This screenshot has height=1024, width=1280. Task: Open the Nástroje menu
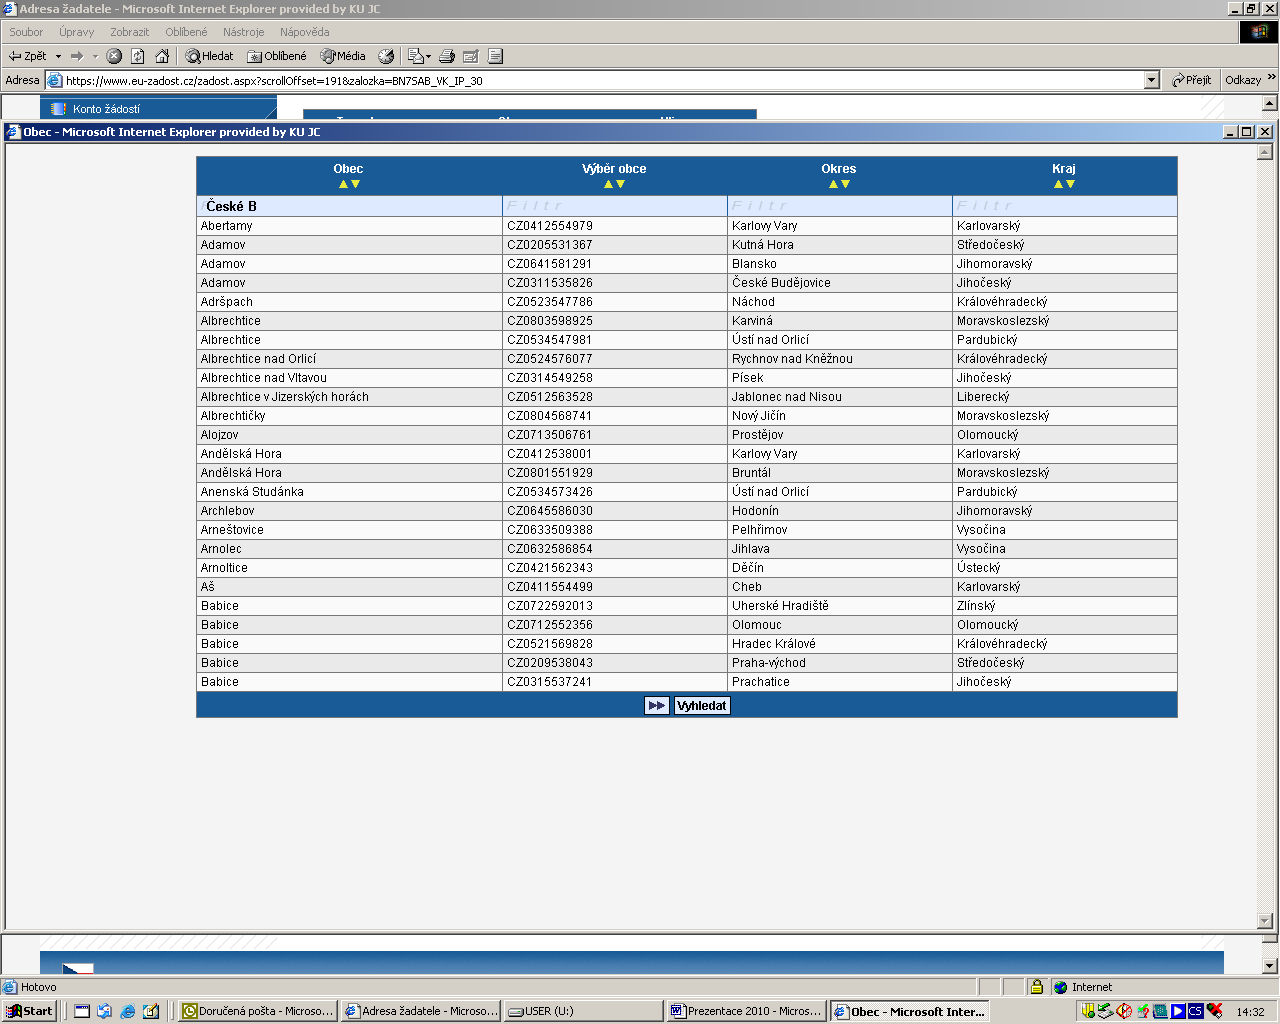click(x=244, y=32)
